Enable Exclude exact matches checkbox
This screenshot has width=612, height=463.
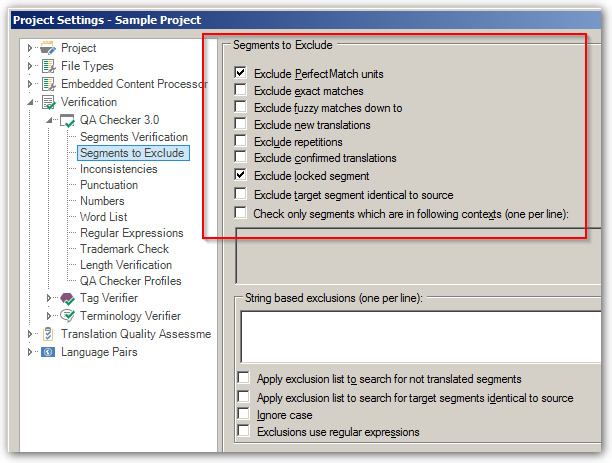(240, 89)
